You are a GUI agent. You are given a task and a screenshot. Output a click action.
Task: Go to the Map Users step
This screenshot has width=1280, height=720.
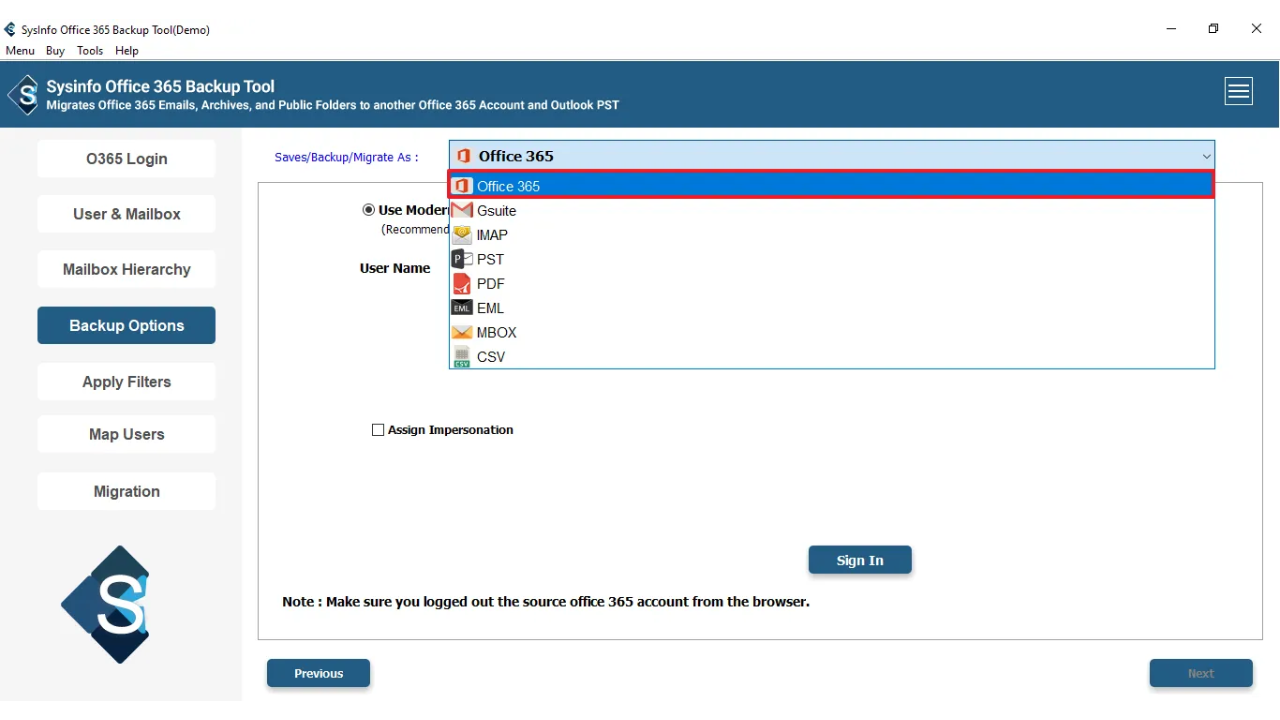click(127, 434)
